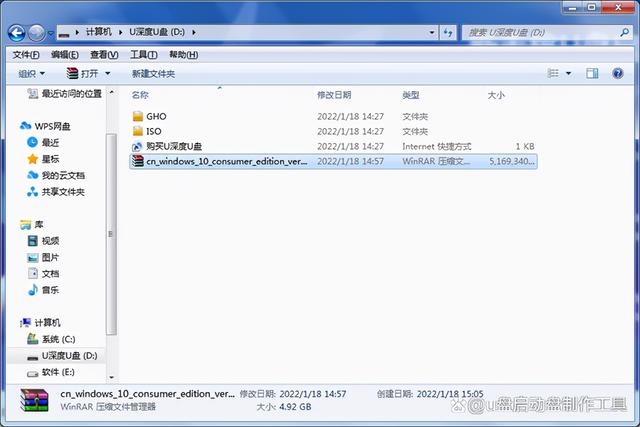Go back with the blue Back arrow
The width and height of the screenshot is (640, 427).
(x=17, y=33)
